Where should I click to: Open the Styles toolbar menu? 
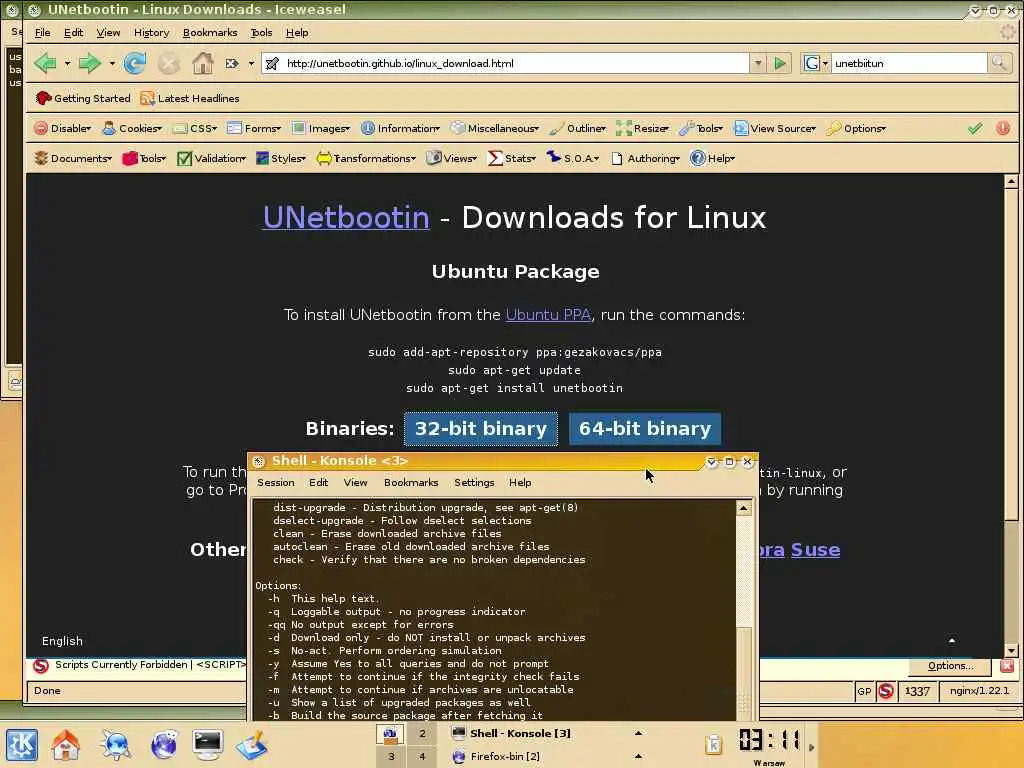coord(281,158)
